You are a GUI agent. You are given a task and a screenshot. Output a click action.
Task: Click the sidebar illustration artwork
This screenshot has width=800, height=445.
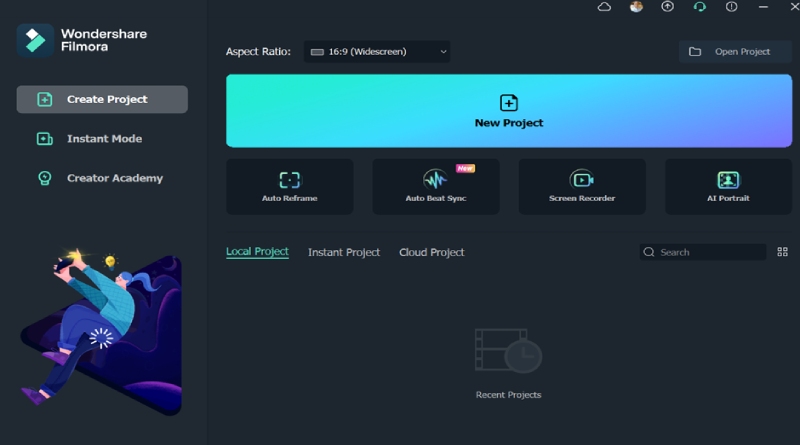(101, 332)
